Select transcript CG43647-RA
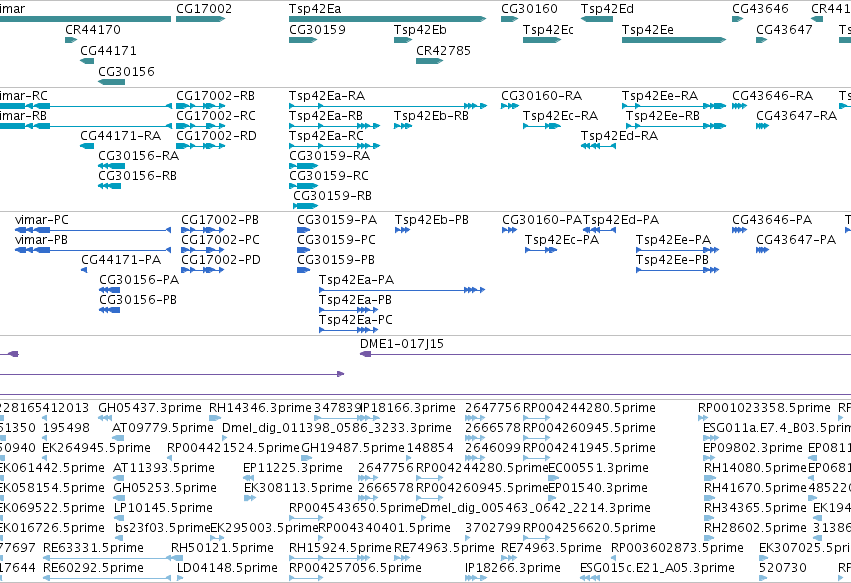The width and height of the screenshot is (851, 583). tap(796, 116)
